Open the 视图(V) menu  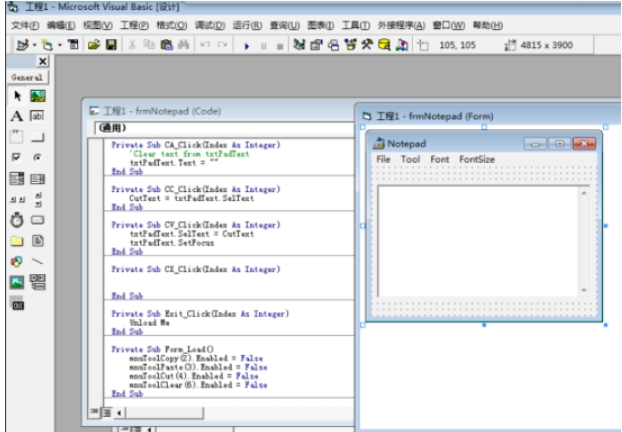pyautogui.click(x=98, y=25)
